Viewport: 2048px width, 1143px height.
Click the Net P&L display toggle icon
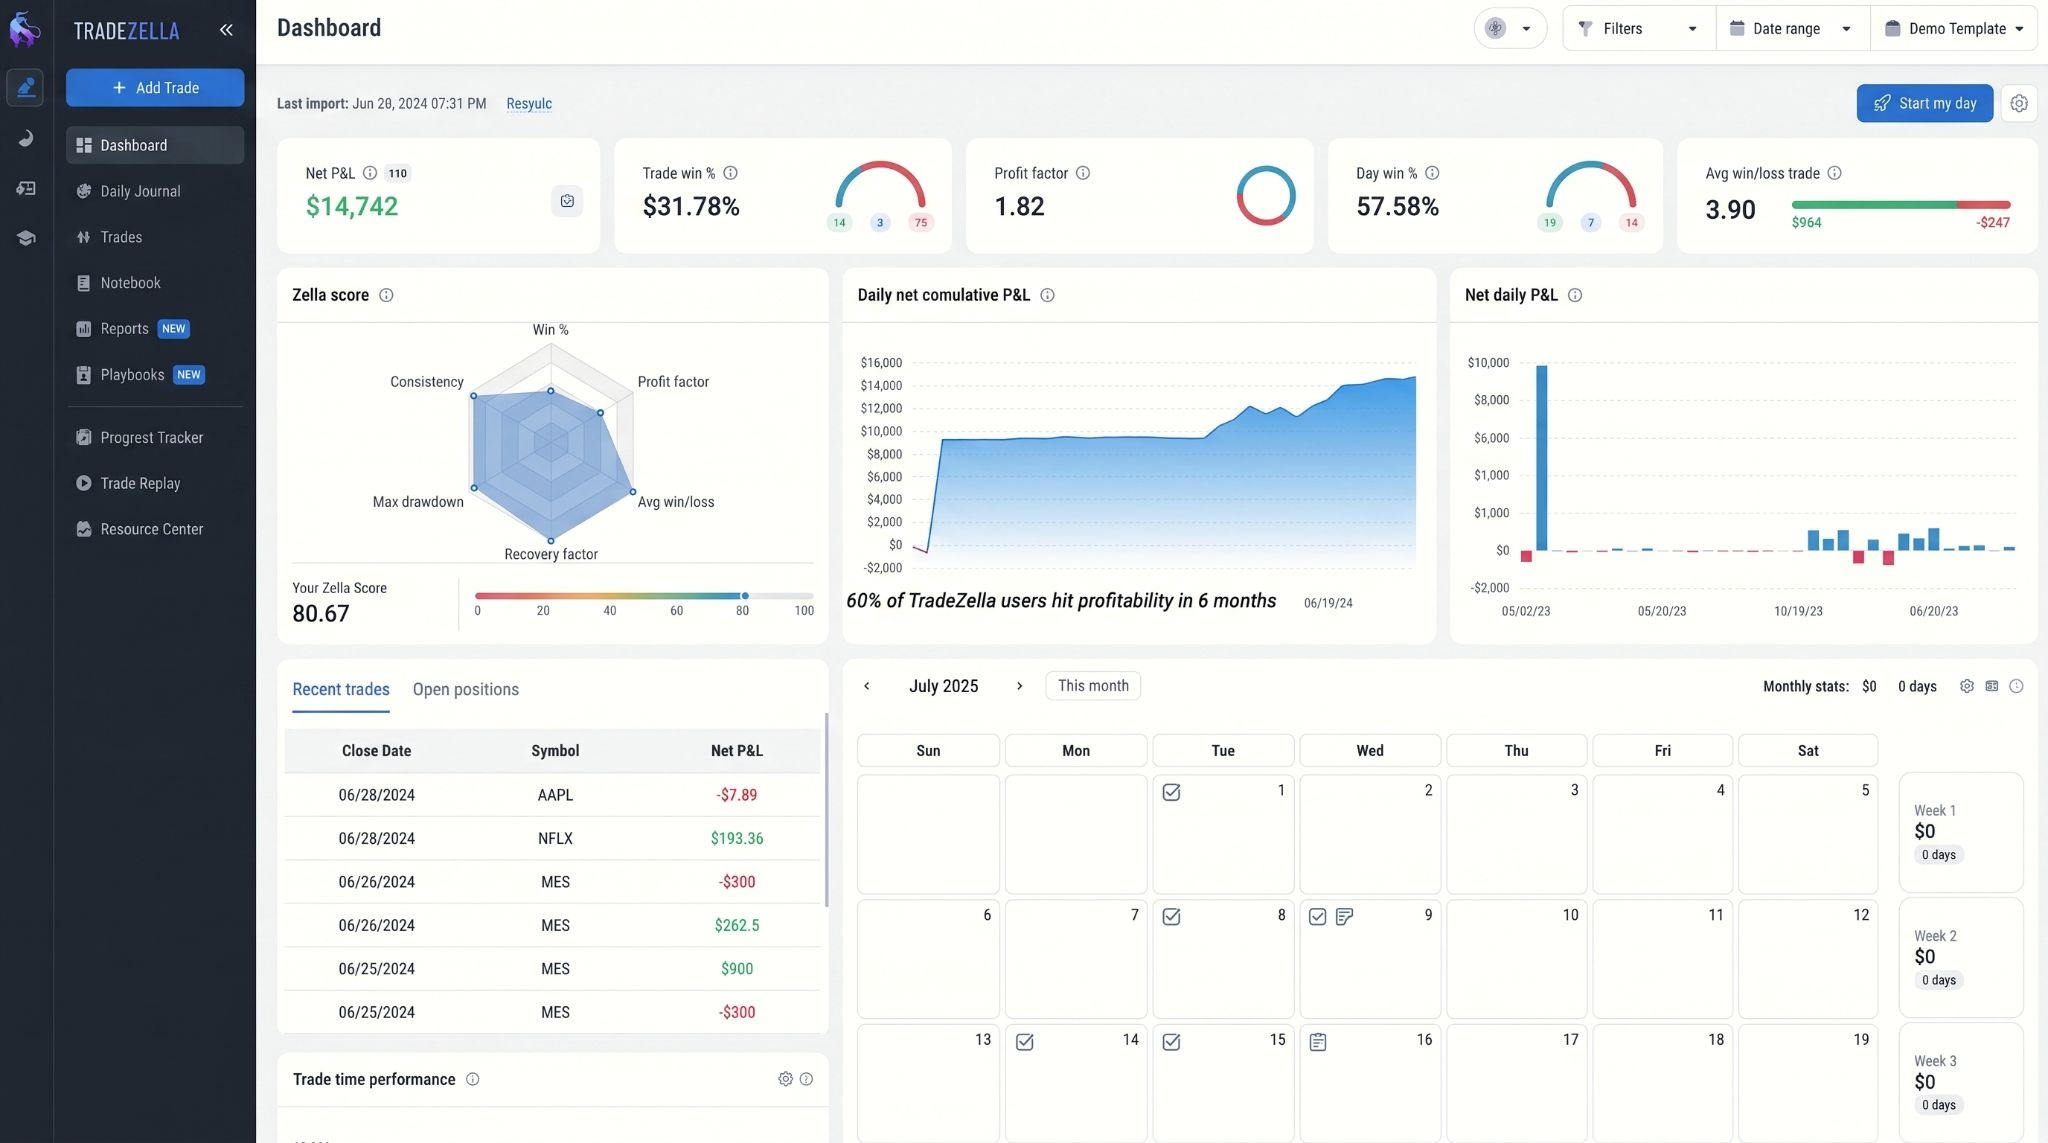click(567, 201)
